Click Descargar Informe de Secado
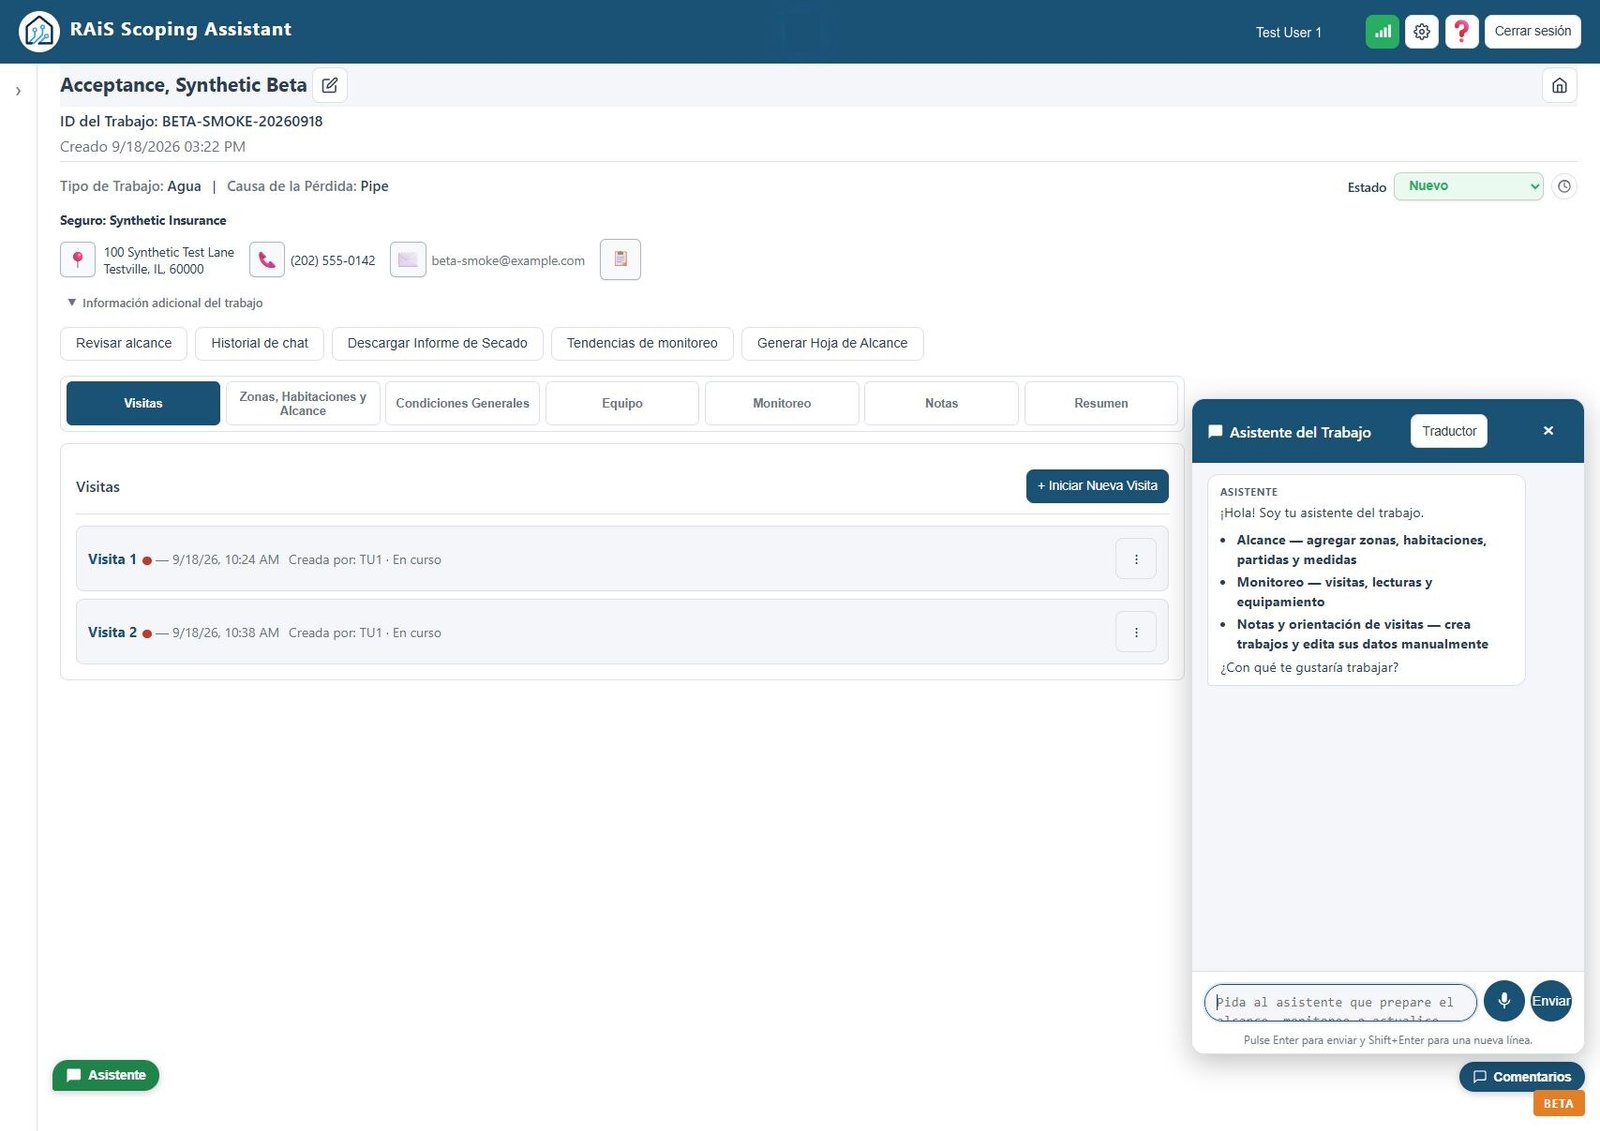The image size is (1600, 1131). pos(437,343)
